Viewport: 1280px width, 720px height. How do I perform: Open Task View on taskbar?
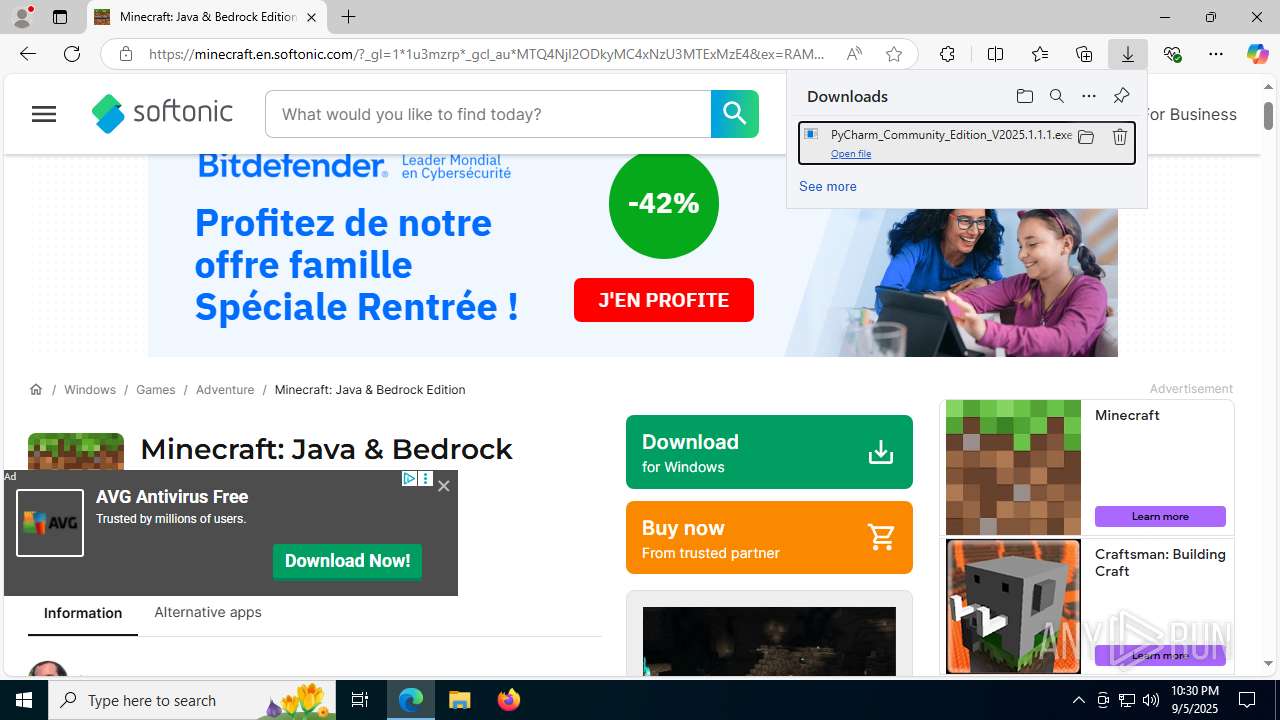click(360, 700)
